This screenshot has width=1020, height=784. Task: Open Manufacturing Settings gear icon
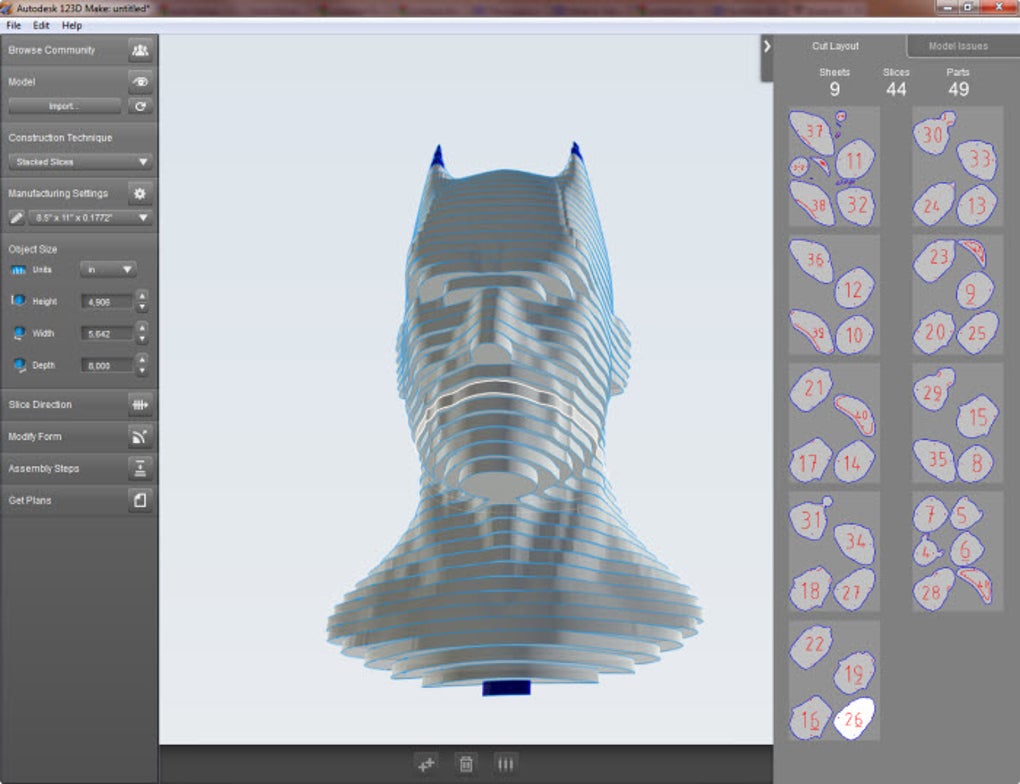coord(140,193)
